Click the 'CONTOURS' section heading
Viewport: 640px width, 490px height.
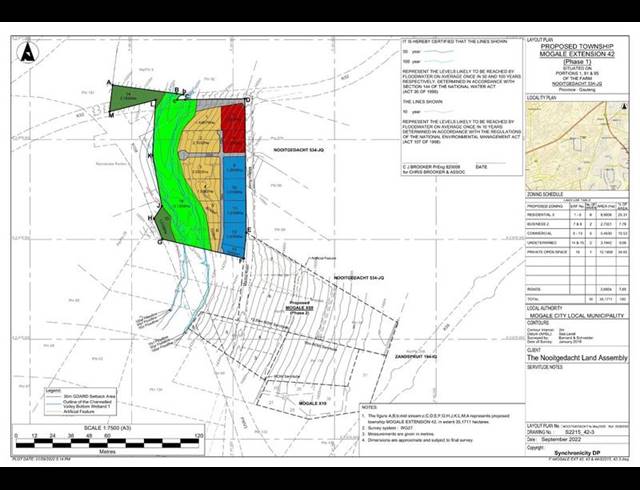(538, 323)
